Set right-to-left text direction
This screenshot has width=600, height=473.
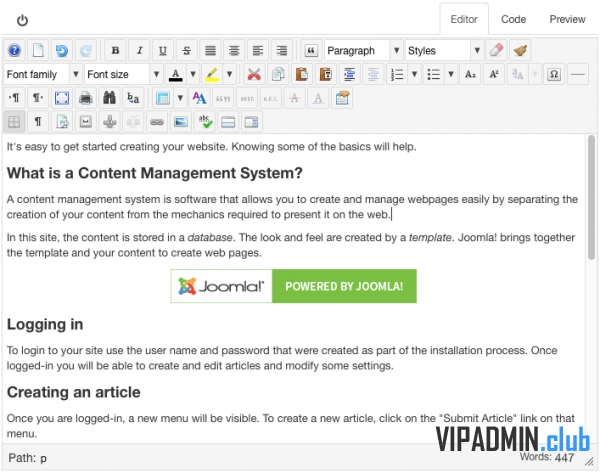(x=38, y=98)
